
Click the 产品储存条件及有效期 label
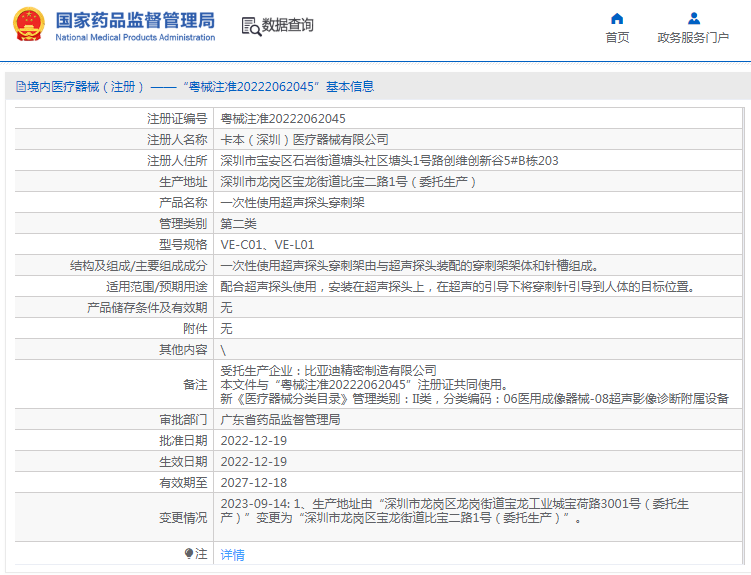[147, 308]
